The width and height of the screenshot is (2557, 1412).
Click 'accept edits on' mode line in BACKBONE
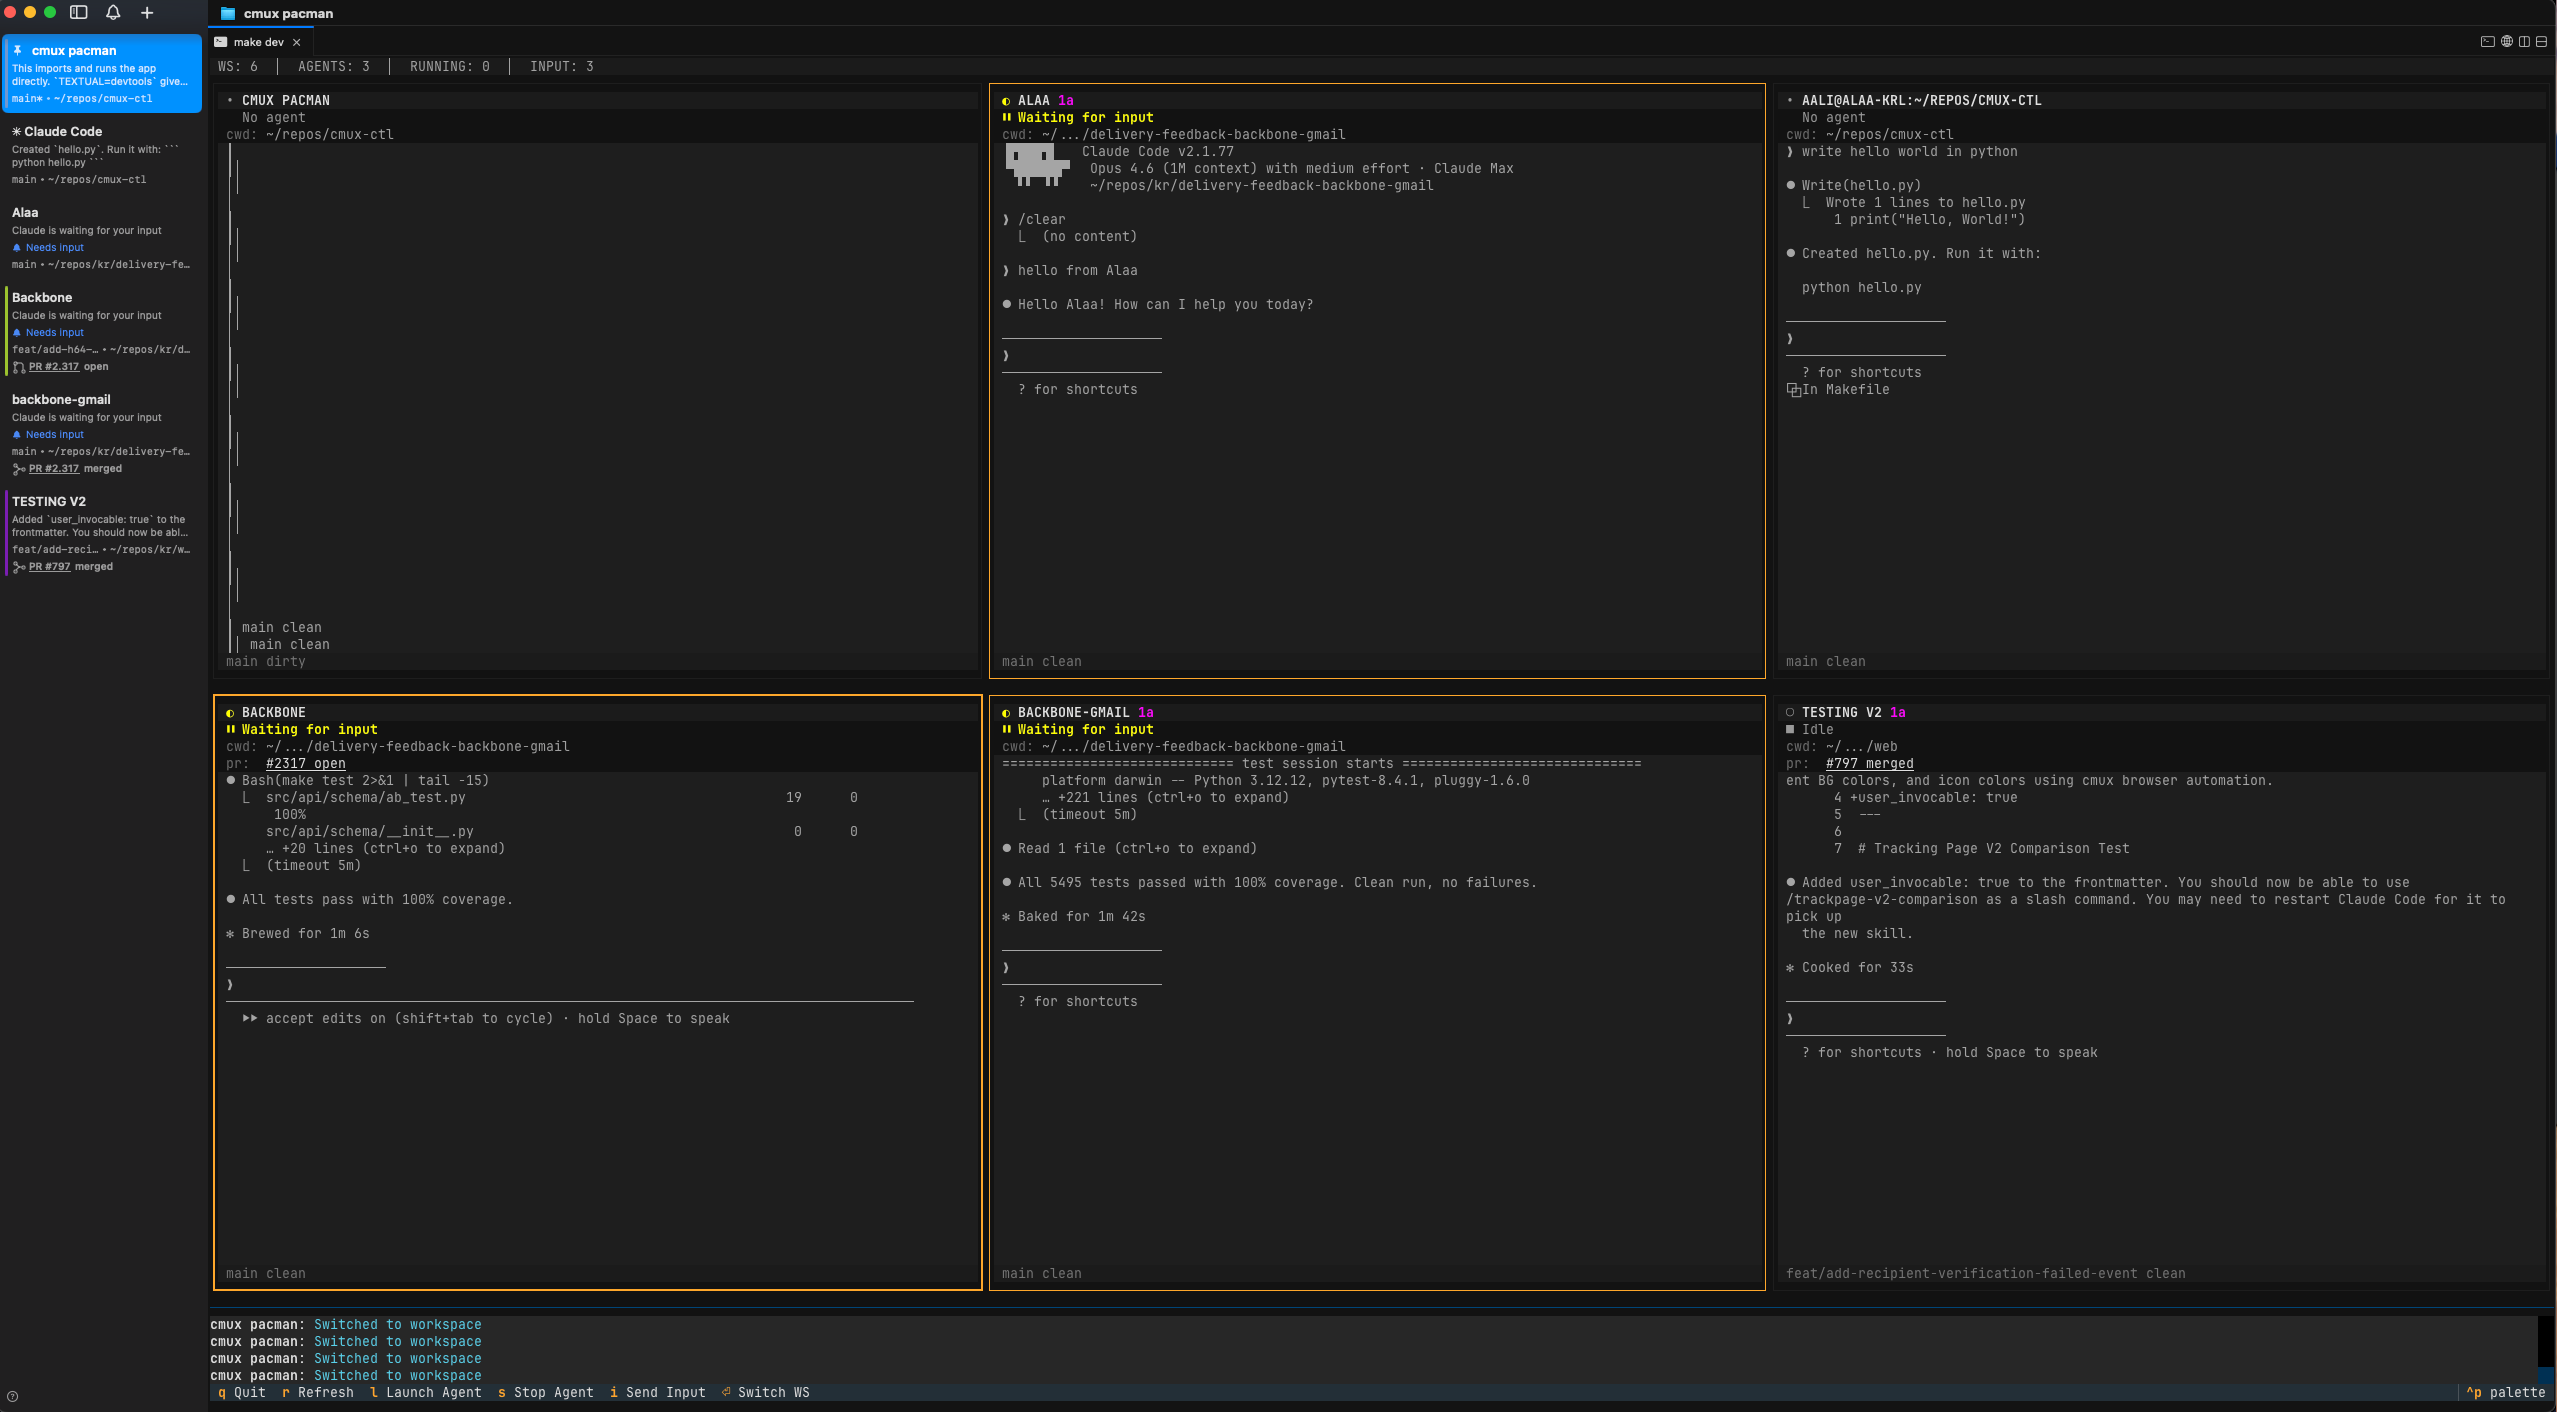coord(486,1019)
